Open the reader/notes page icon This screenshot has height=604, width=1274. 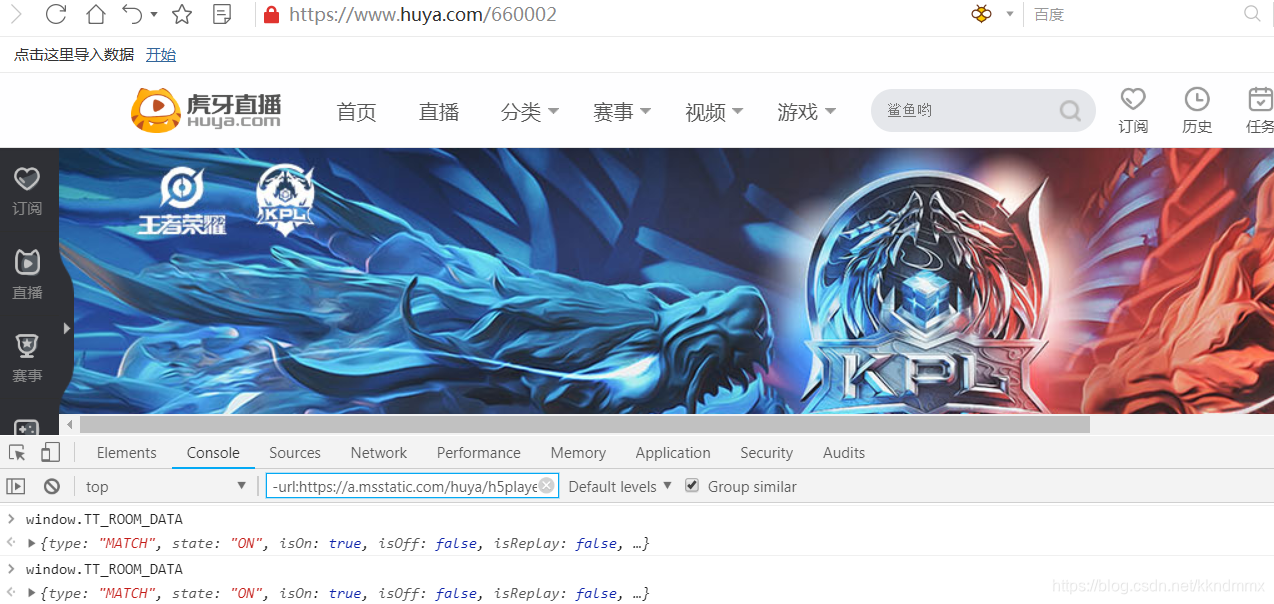point(223,14)
